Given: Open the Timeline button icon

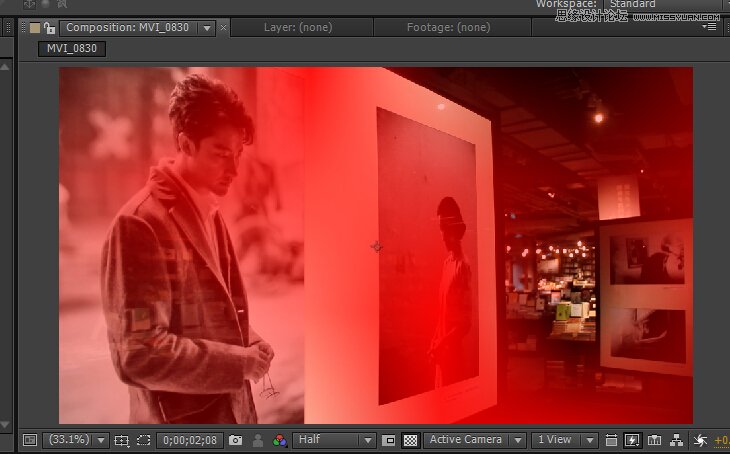Looking at the screenshot, I should pyautogui.click(x=654, y=440).
